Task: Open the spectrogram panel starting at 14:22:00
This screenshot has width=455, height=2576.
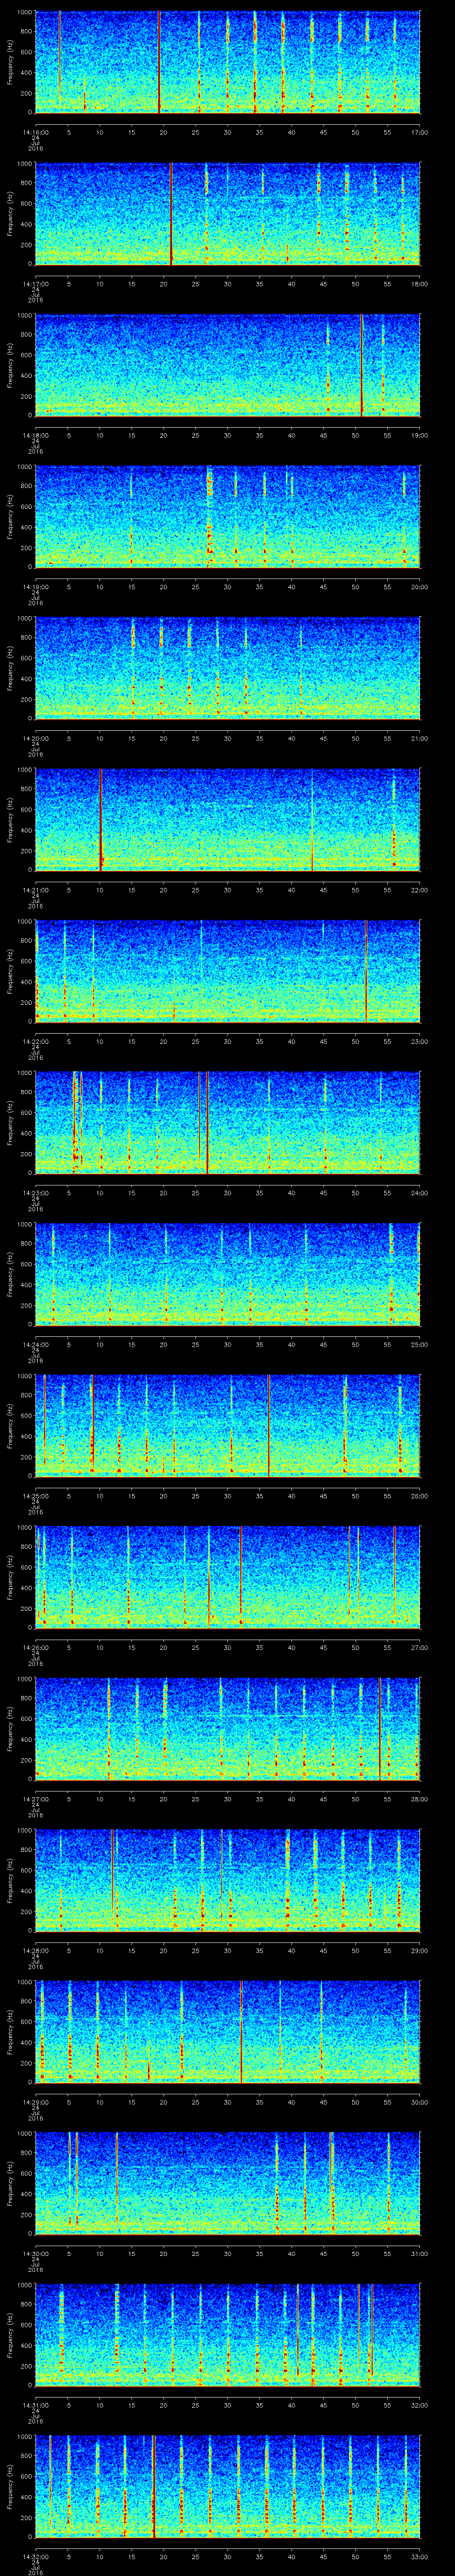Action: coord(227,971)
